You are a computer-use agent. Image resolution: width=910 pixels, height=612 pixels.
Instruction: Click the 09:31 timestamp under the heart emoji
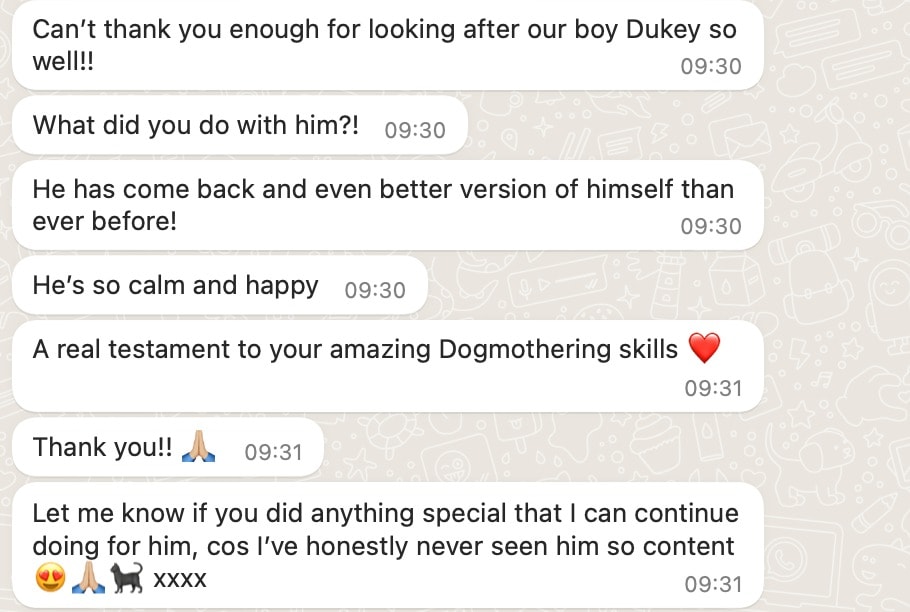(713, 388)
